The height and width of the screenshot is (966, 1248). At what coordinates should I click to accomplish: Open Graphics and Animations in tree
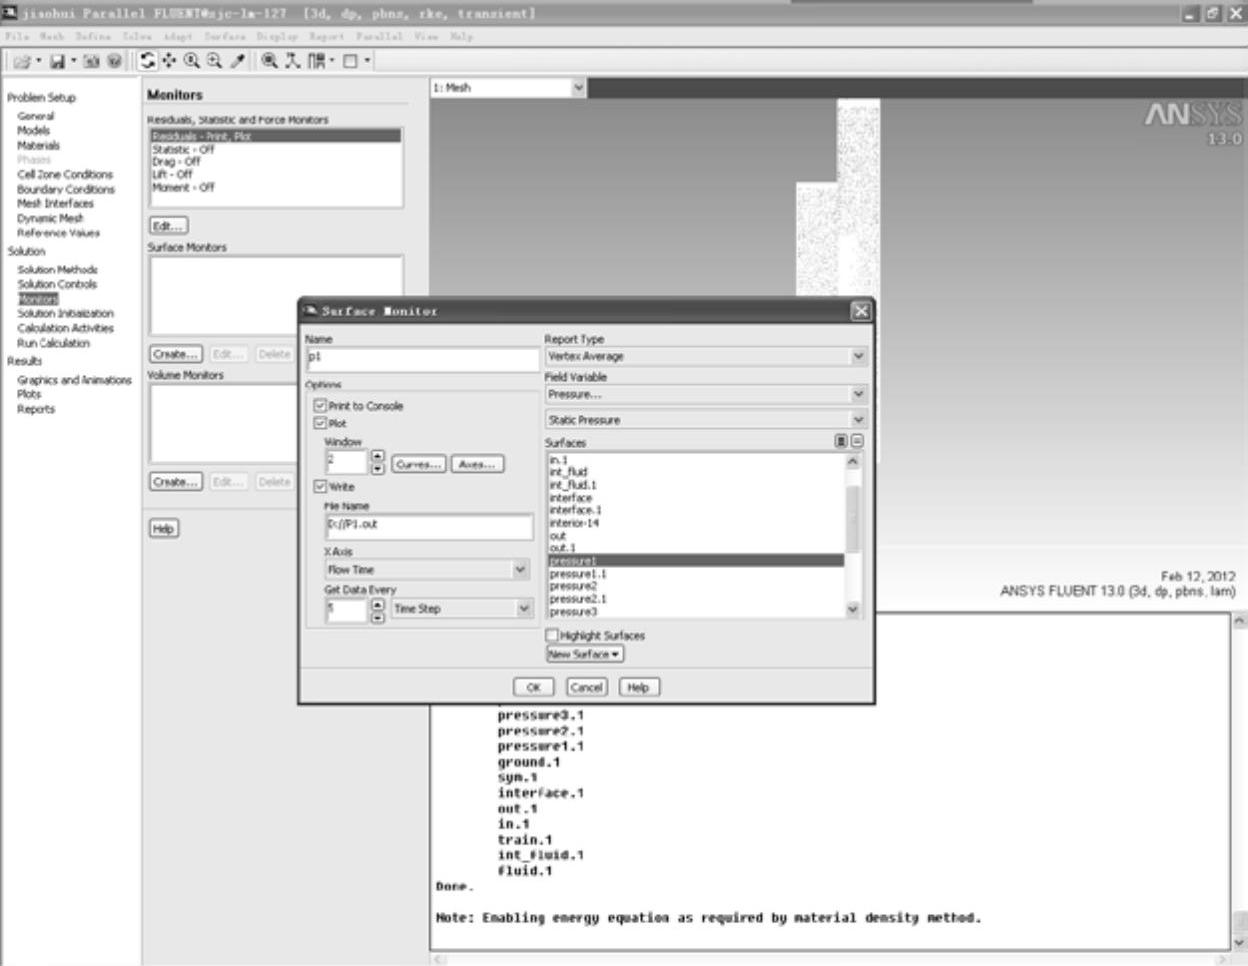pos(74,380)
